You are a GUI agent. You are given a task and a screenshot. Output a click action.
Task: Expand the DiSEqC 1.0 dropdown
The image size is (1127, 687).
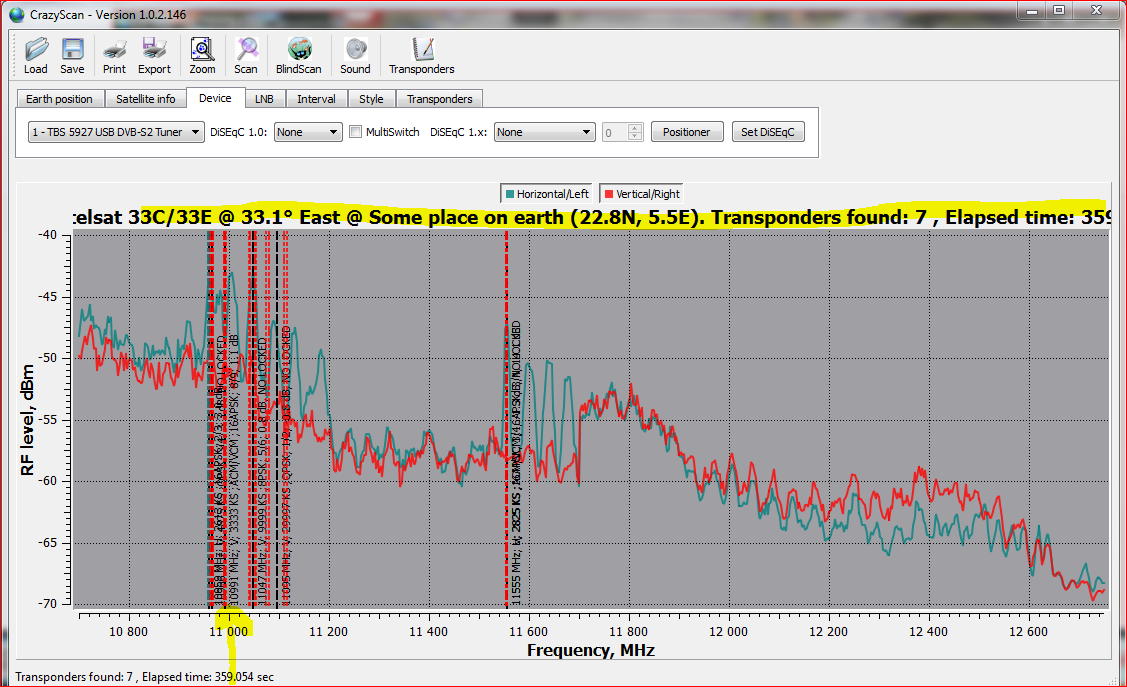click(x=308, y=132)
